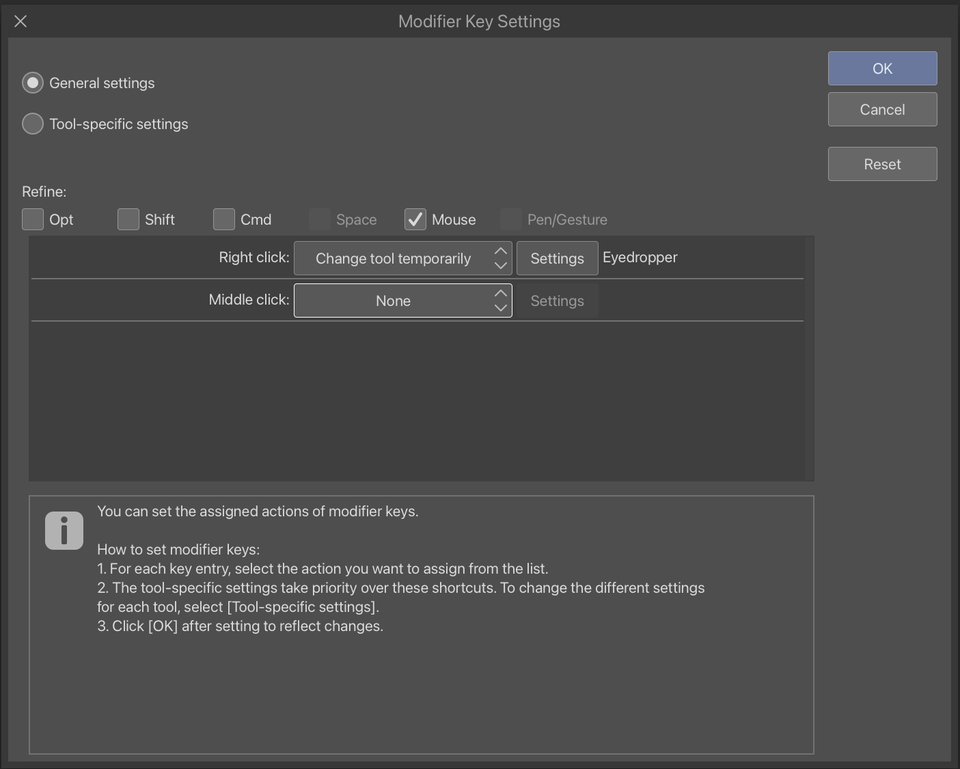Select Tool-specific settings radio button
This screenshot has width=960, height=769.
[33, 124]
